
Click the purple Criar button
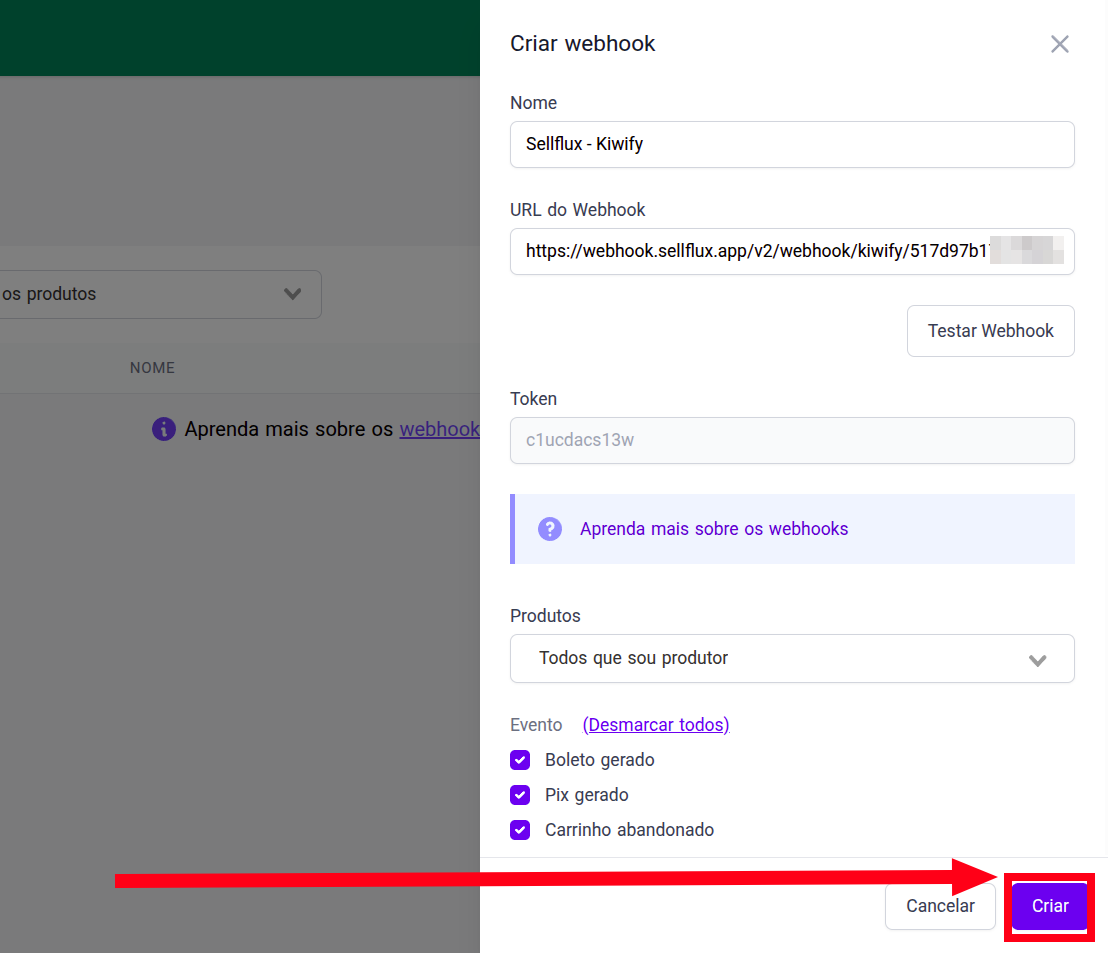(1049, 906)
